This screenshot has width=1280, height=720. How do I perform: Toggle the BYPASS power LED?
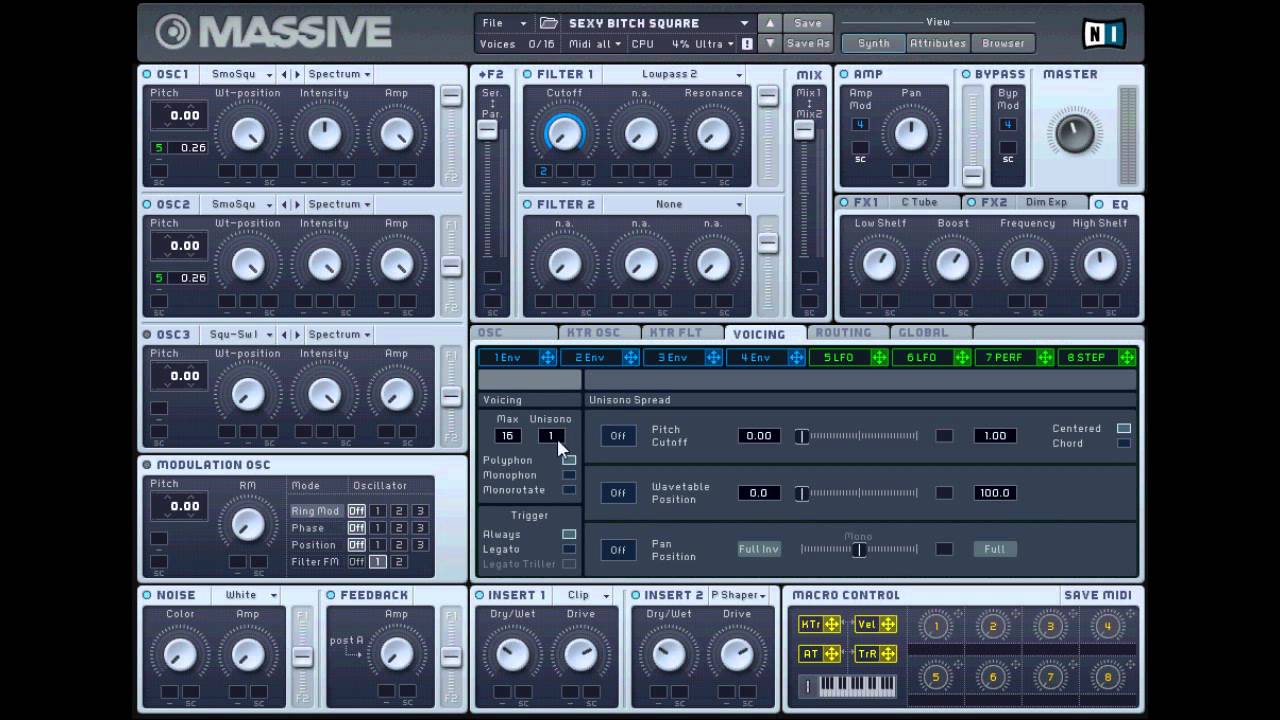pyautogui.click(x=966, y=74)
